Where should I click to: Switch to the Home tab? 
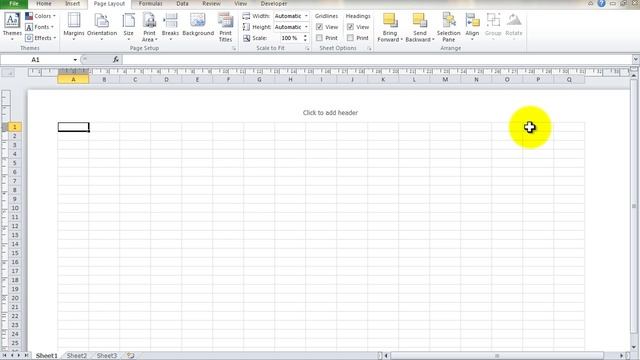coord(44,4)
